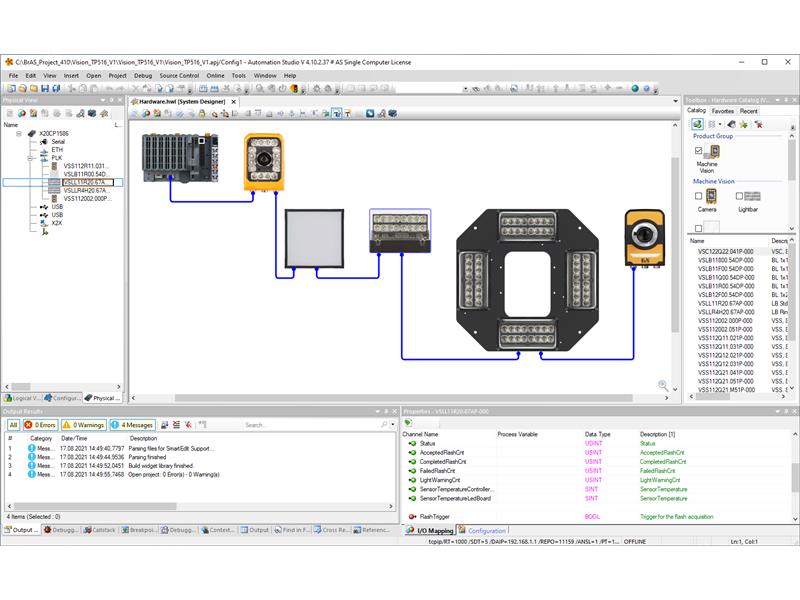Click the Status channel arrow icon
The height and width of the screenshot is (600, 800).
click(412, 443)
